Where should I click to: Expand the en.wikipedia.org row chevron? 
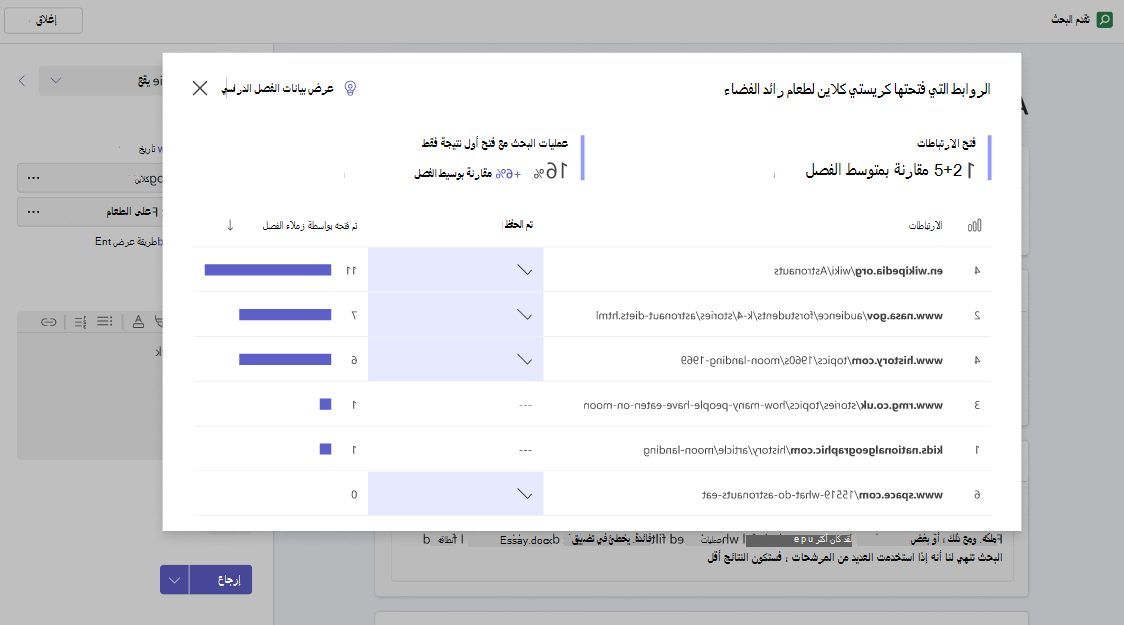(525, 270)
